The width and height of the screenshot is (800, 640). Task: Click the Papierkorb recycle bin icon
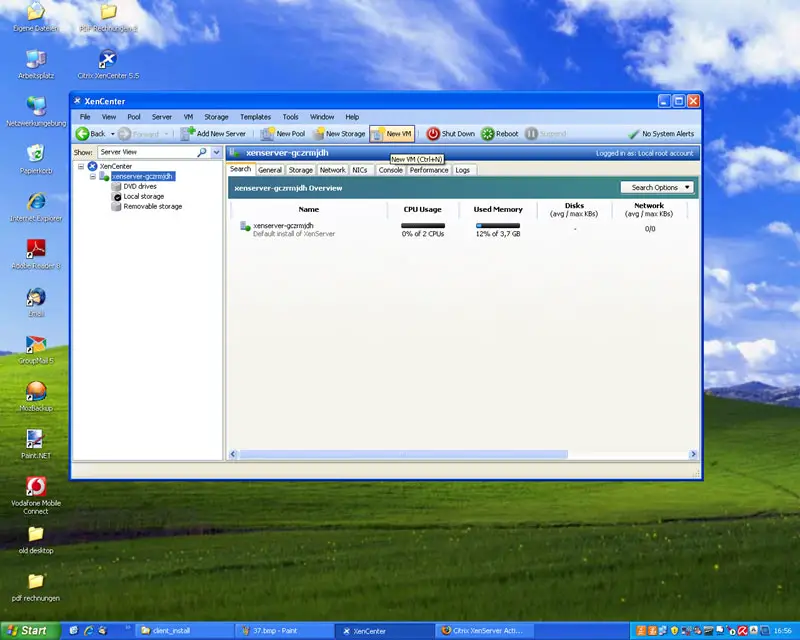point(36,159)
